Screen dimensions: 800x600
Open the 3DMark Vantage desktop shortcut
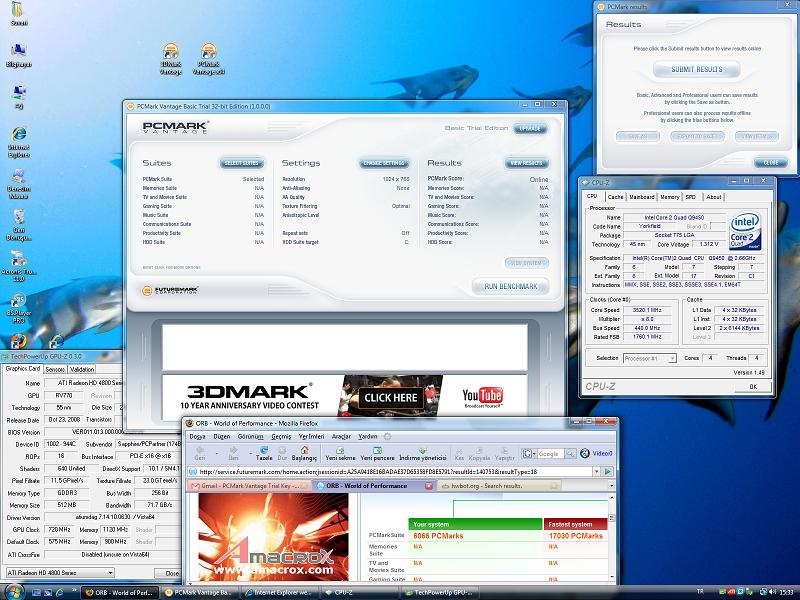pyautogui.click(x=170, y=59)
